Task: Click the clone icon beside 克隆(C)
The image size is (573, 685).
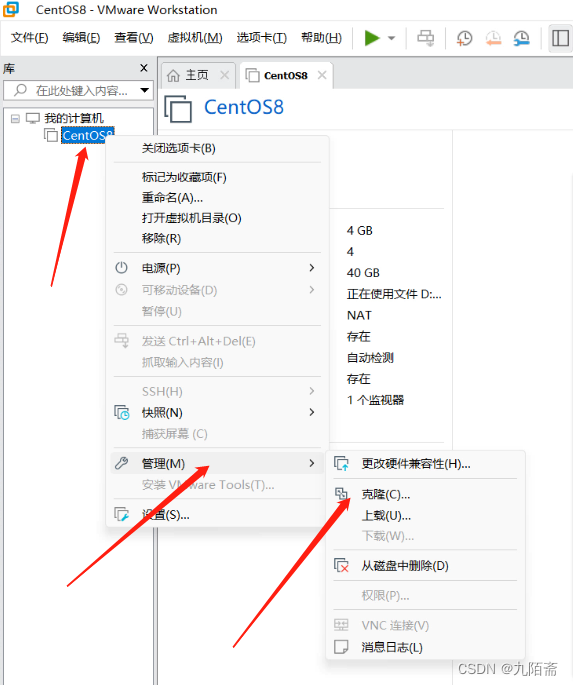Action: tap(341, 494)
